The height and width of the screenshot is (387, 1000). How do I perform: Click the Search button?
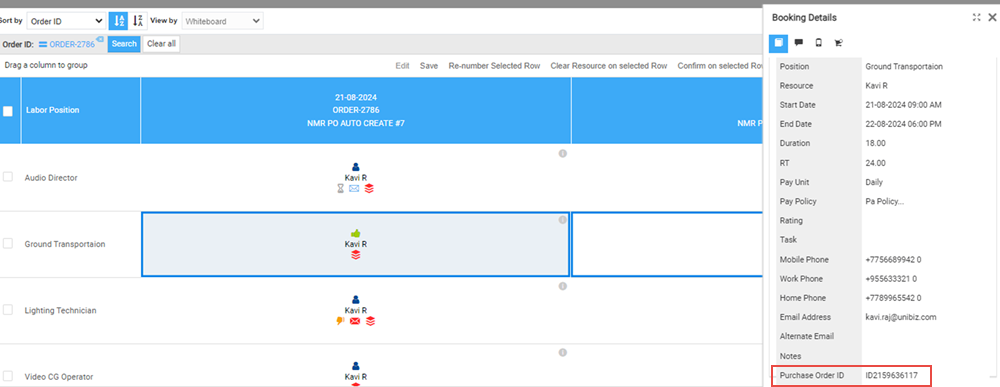[124, 44]
